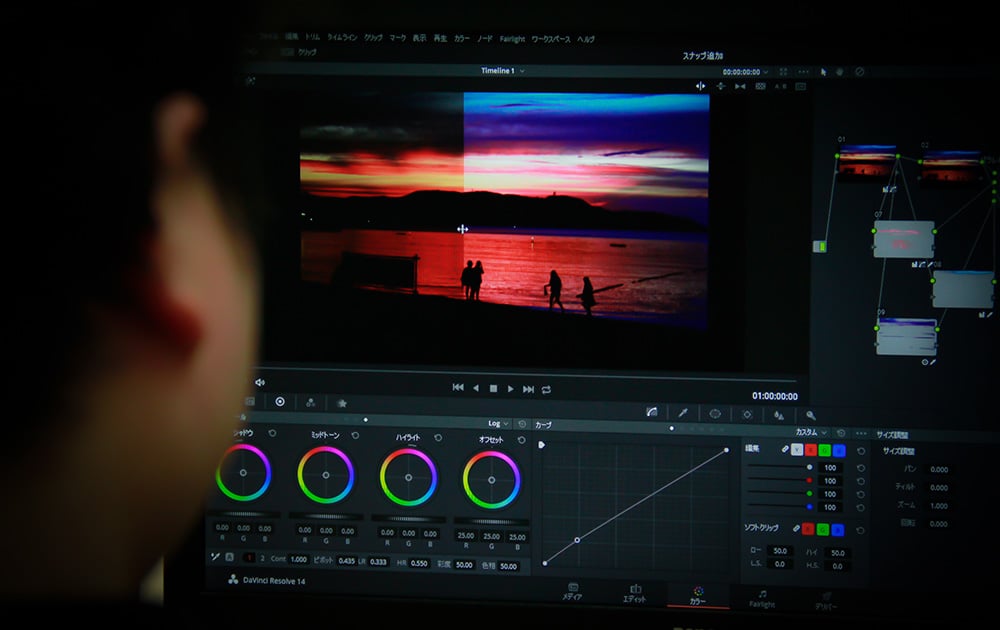Switch to the メディア page tab

coord(572,592)
